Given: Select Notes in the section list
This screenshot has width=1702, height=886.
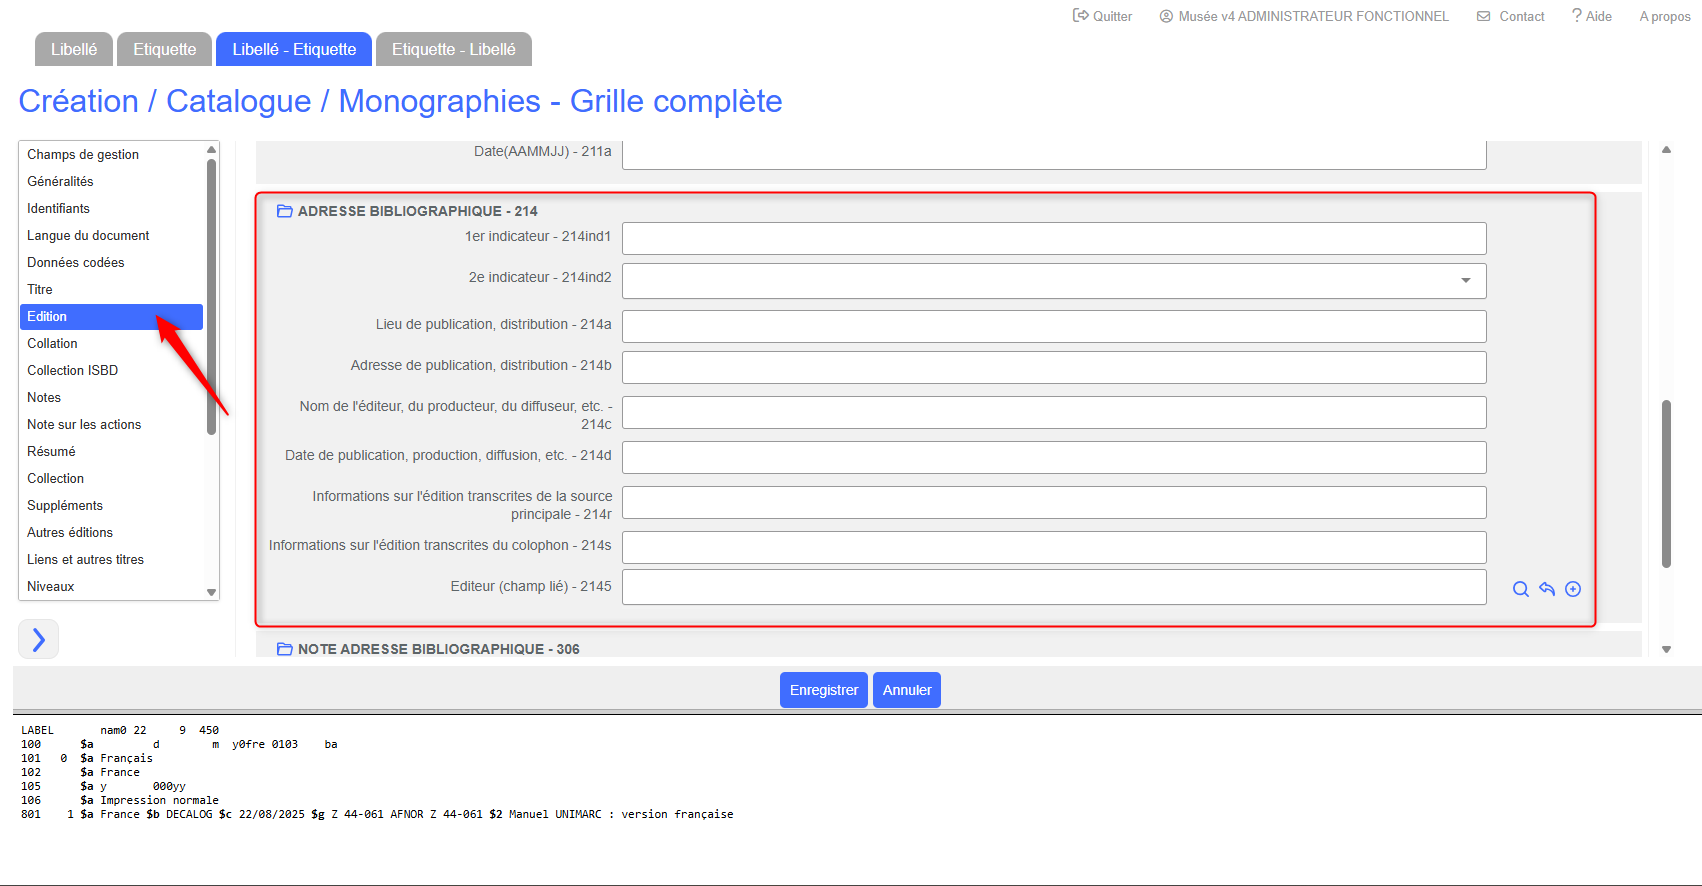Looking at the screenshot, I should (x=44, y=397).
